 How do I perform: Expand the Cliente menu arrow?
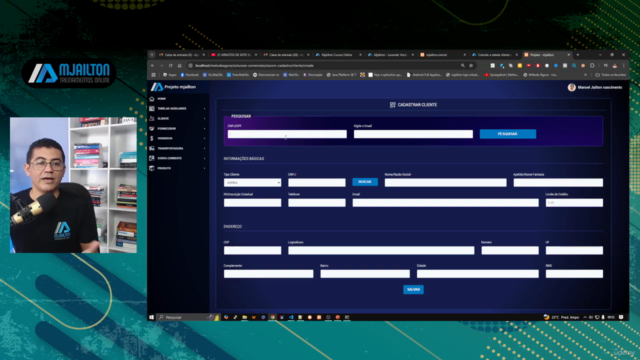(x=204, y=118)
